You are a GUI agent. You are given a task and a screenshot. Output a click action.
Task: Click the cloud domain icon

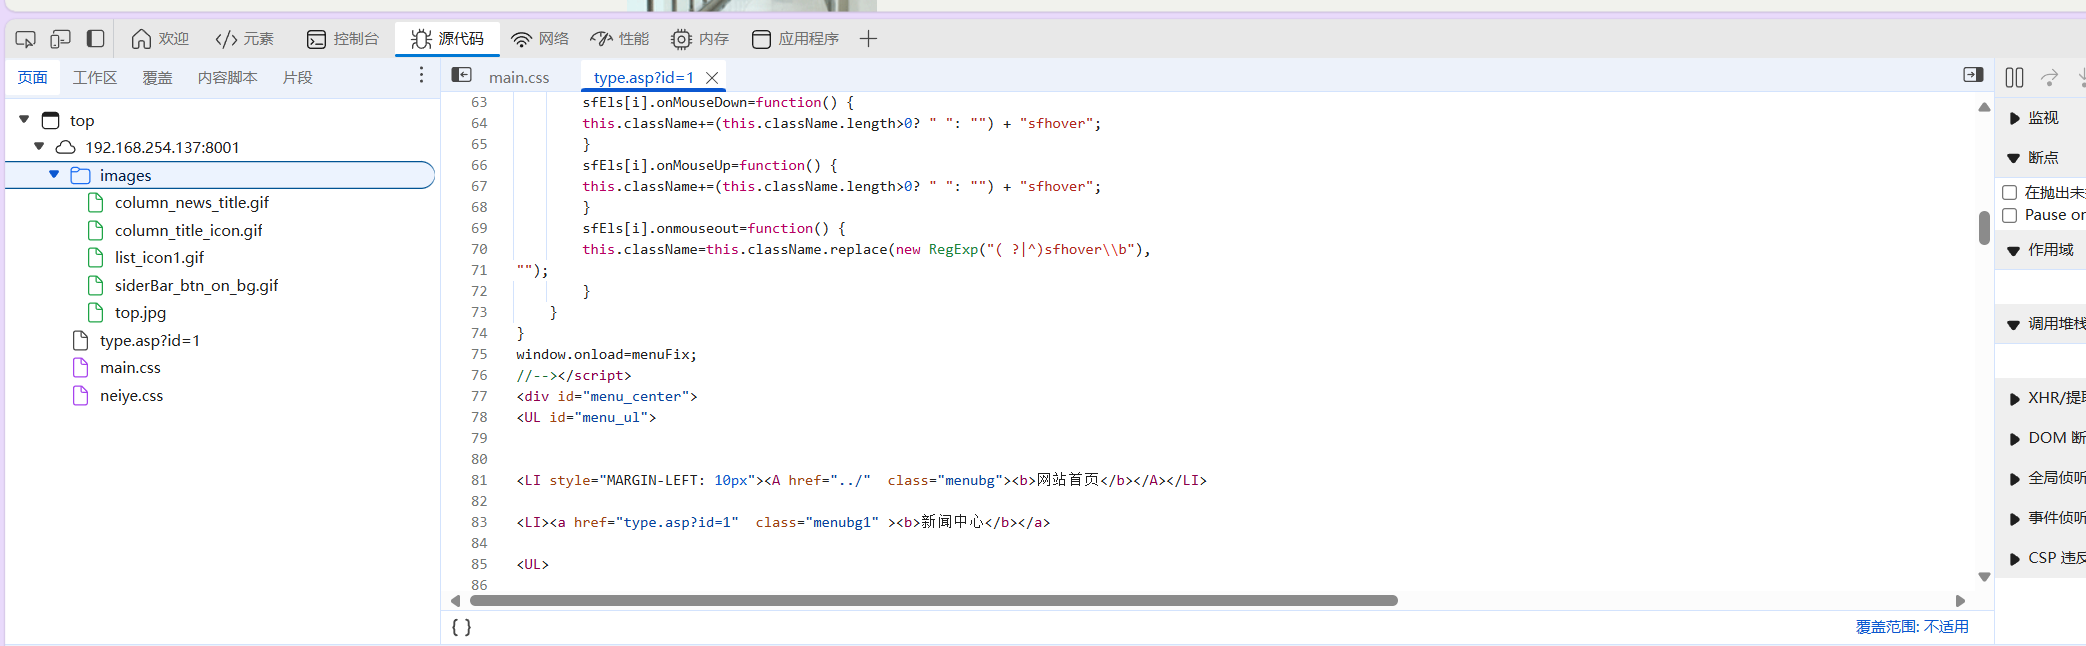[x=66, y=147]
